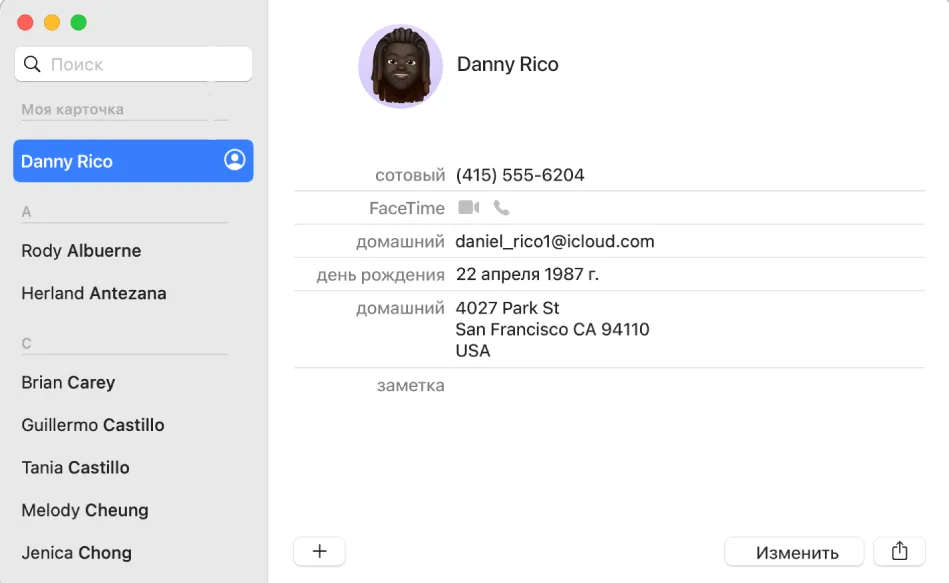Click the share icon button
949x583 pixels.
coord(899,551)
